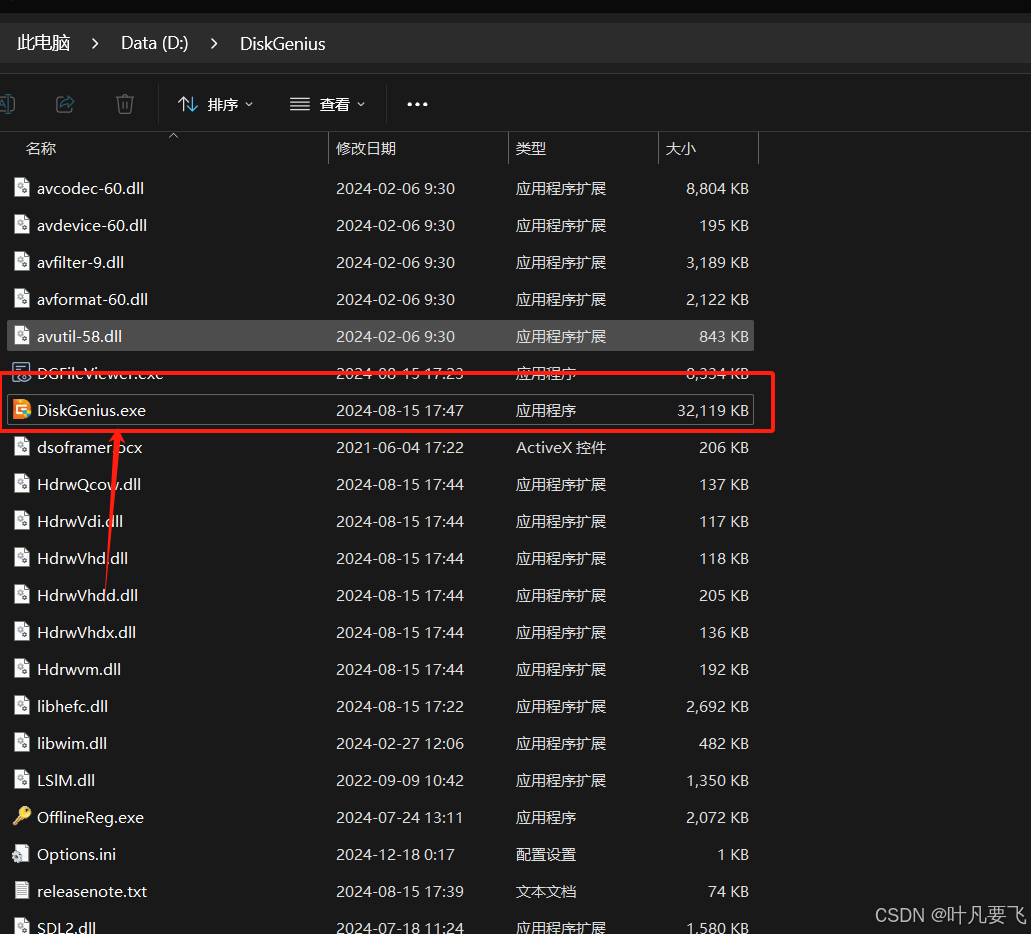The image size is (1031, 934).
Task: Open the three-dot more options menu
Action: [418, 104]
